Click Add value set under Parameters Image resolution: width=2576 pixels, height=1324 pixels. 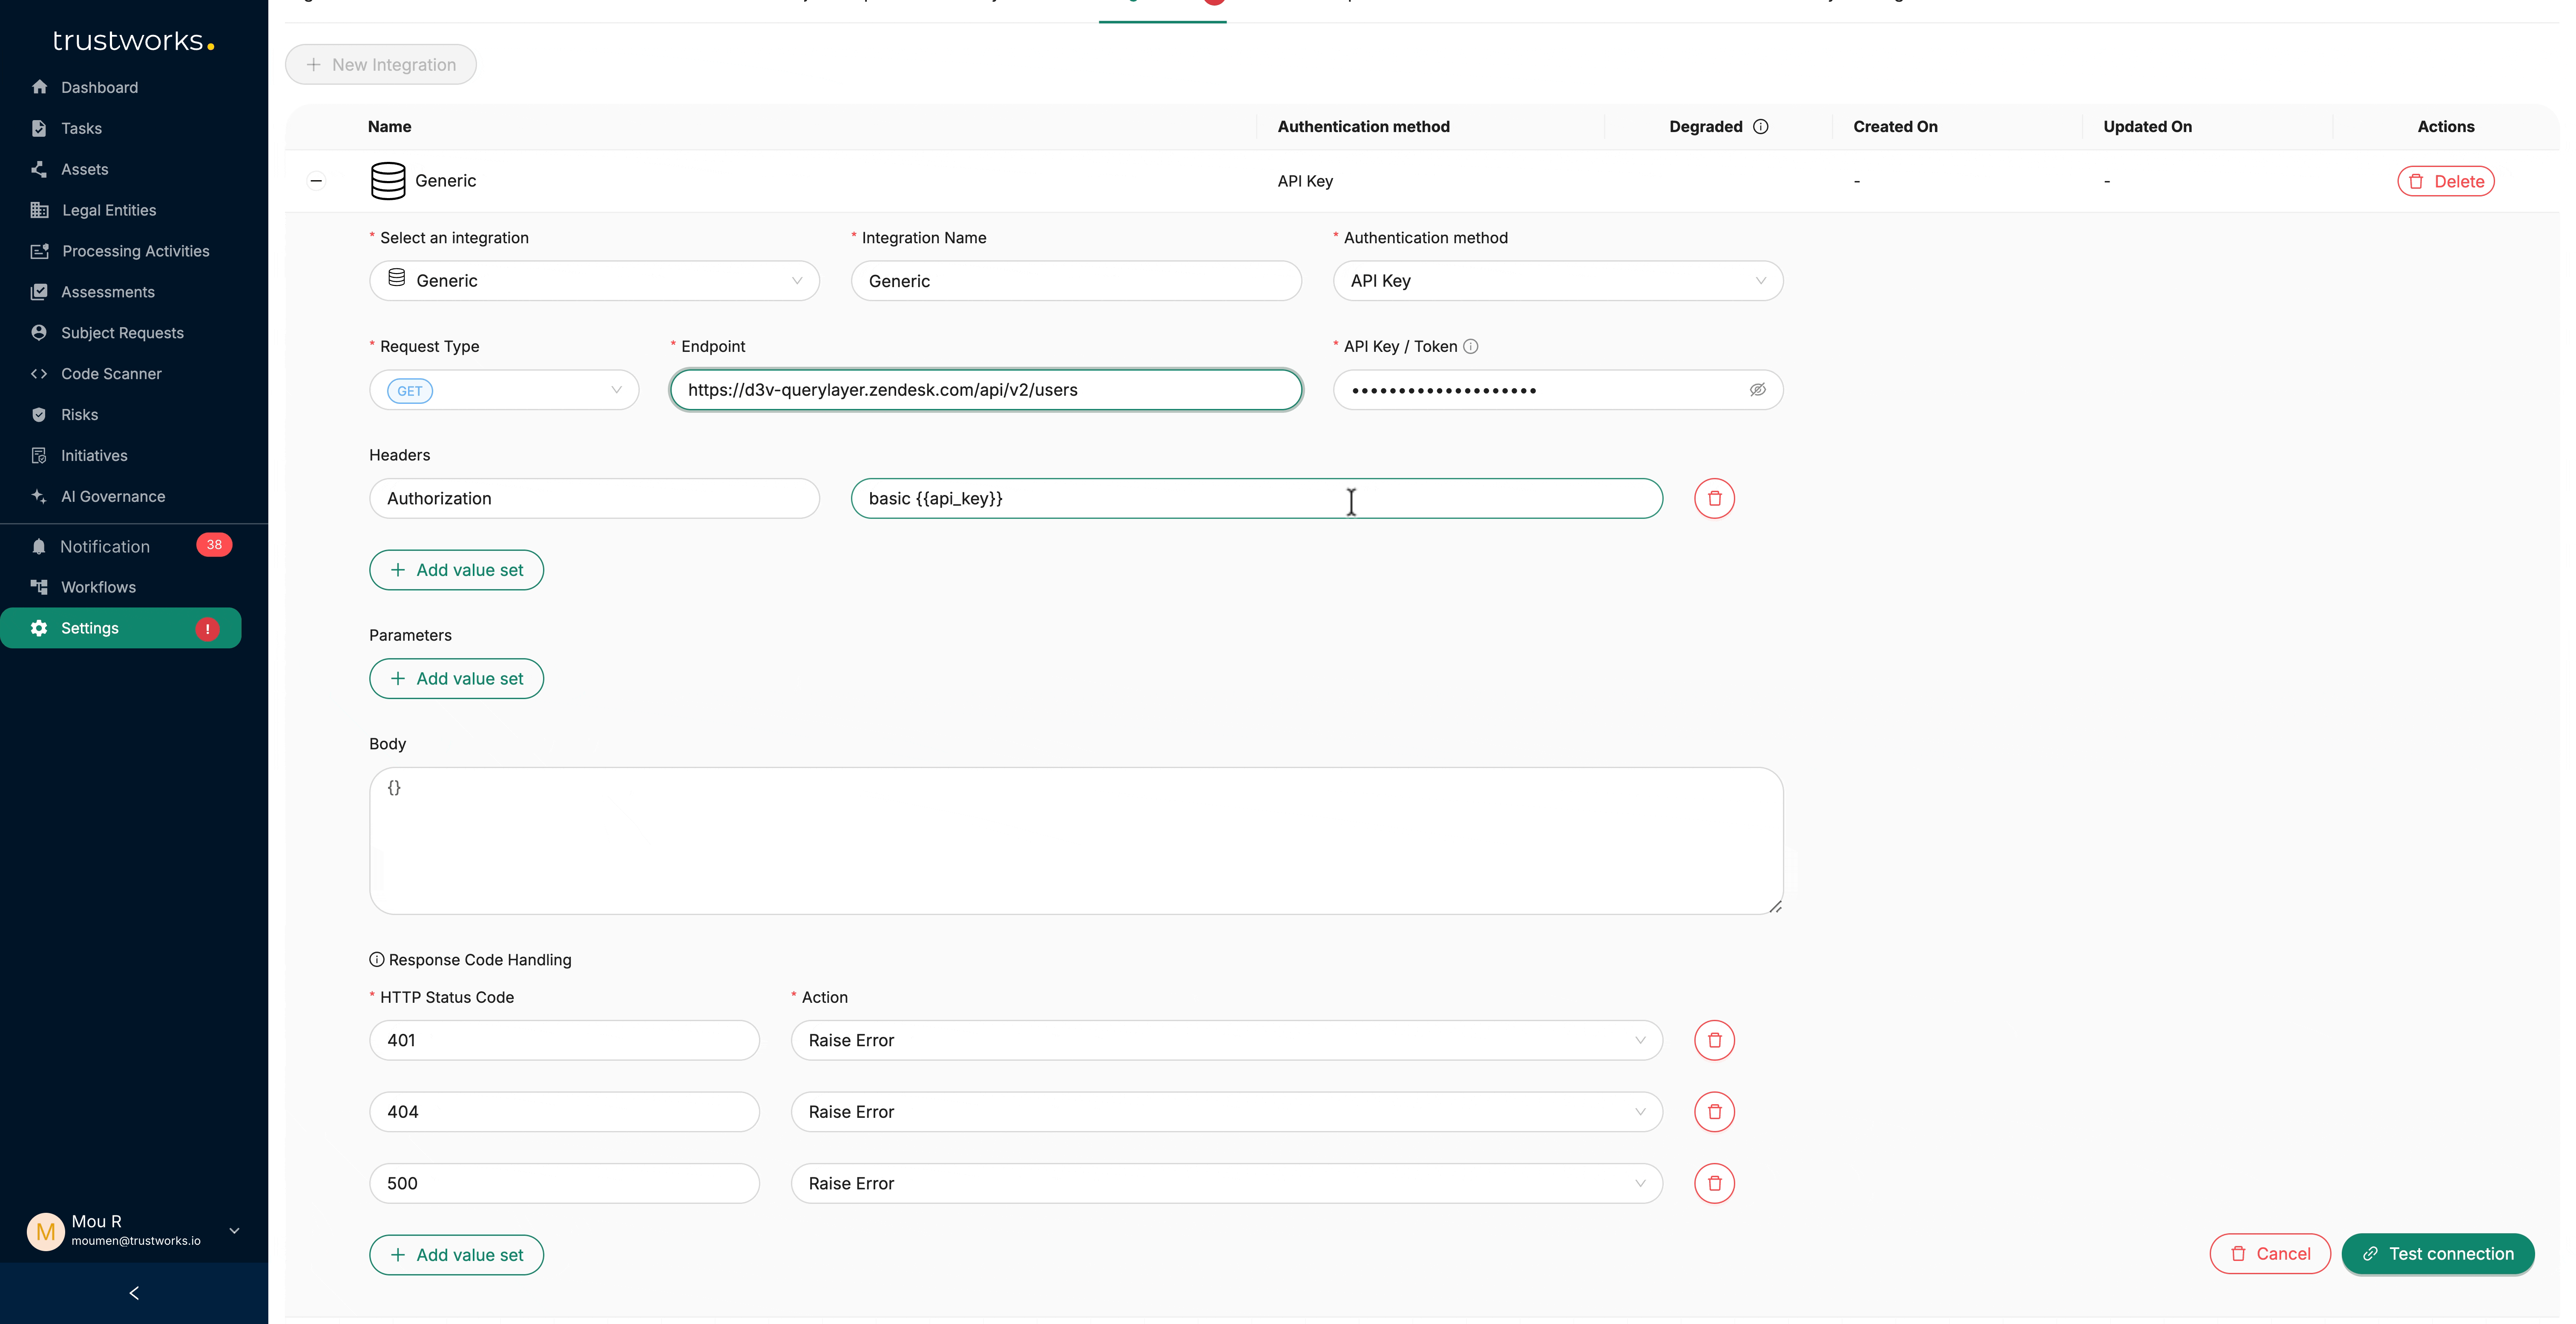(x=456, y=679)
